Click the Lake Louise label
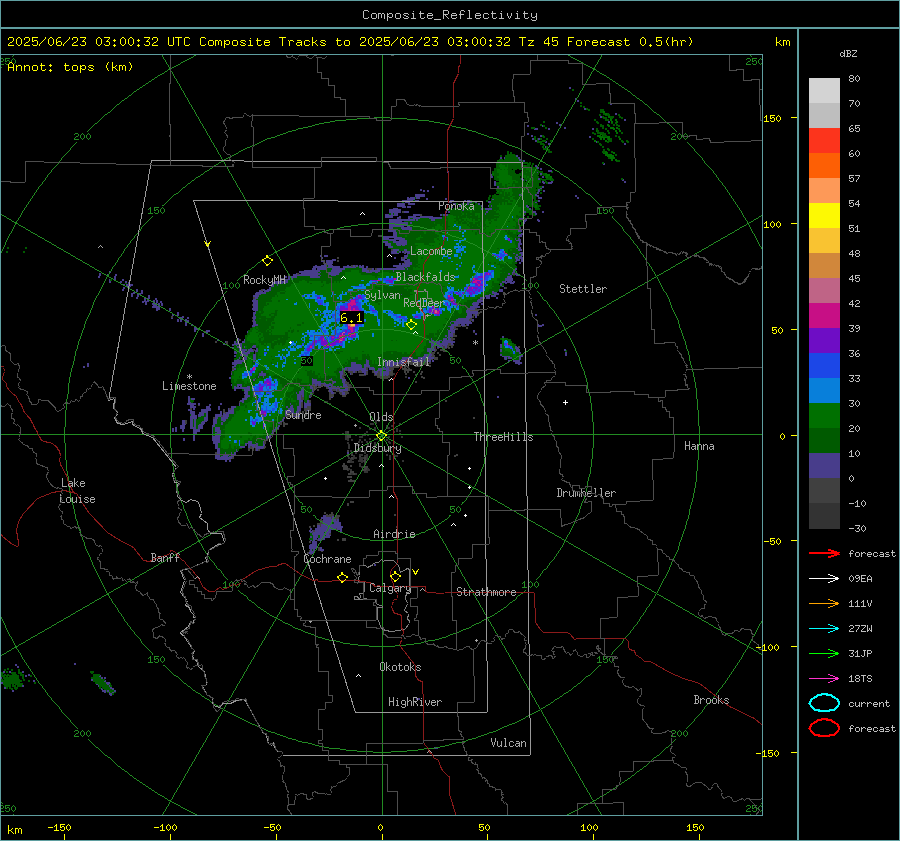 (77, 491)
